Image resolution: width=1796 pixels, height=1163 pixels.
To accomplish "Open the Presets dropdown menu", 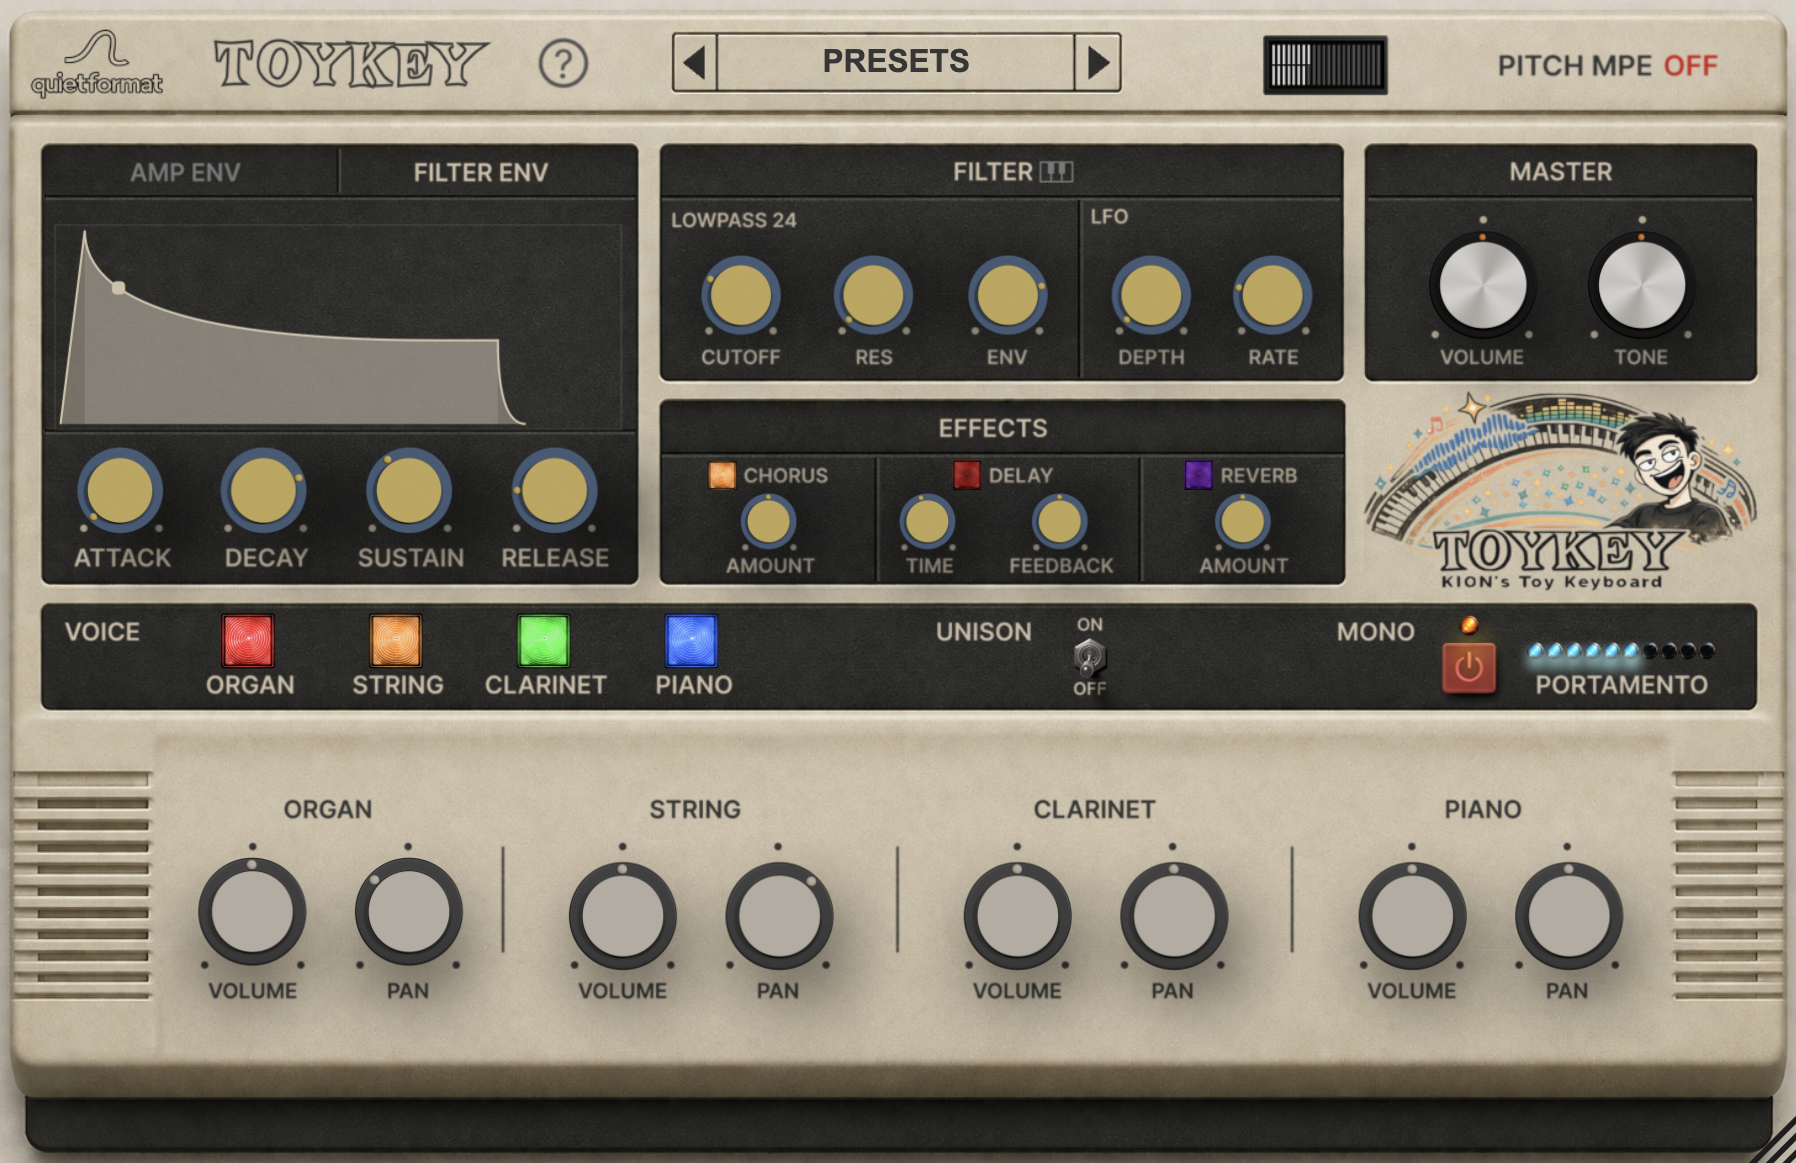I will [x=895, y=62].
